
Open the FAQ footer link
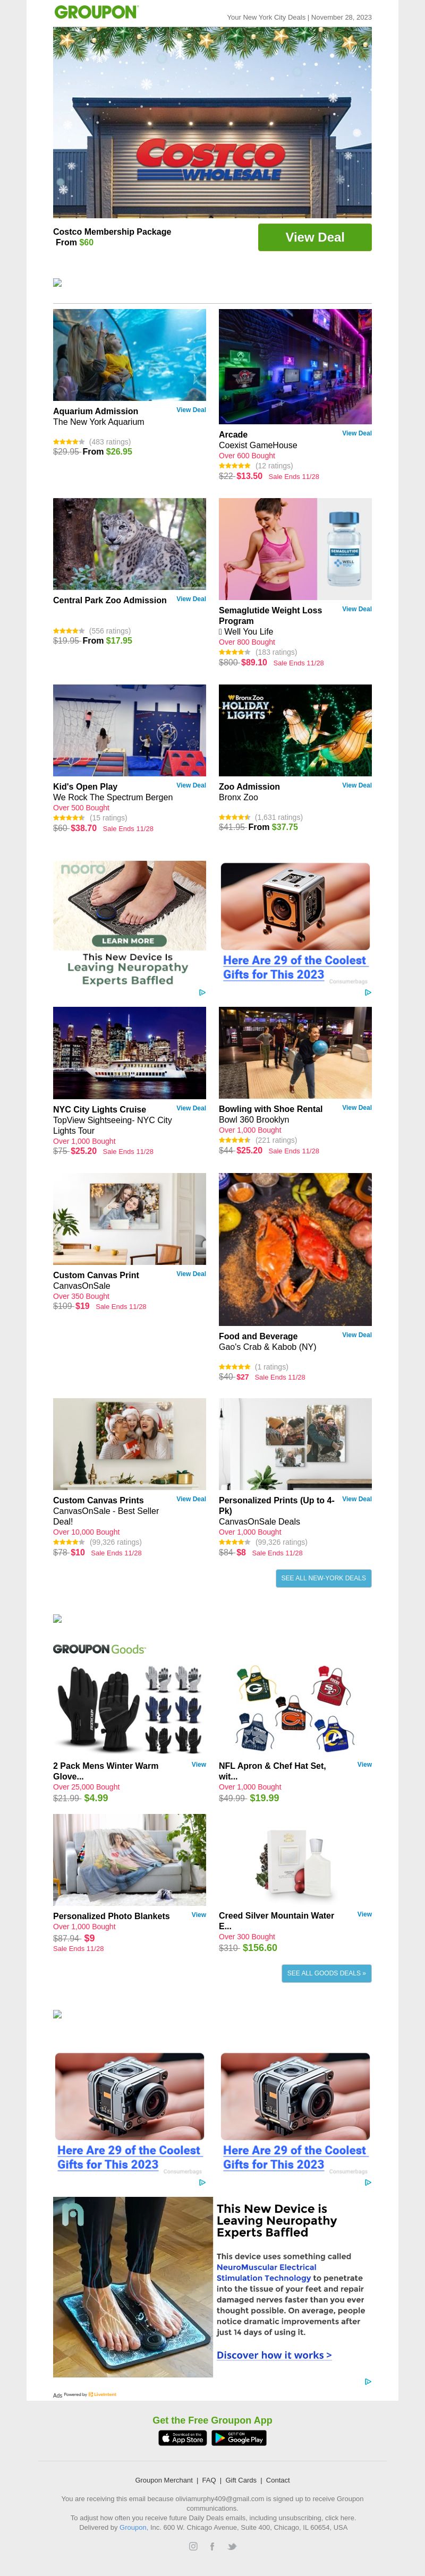coord(209,2480)
